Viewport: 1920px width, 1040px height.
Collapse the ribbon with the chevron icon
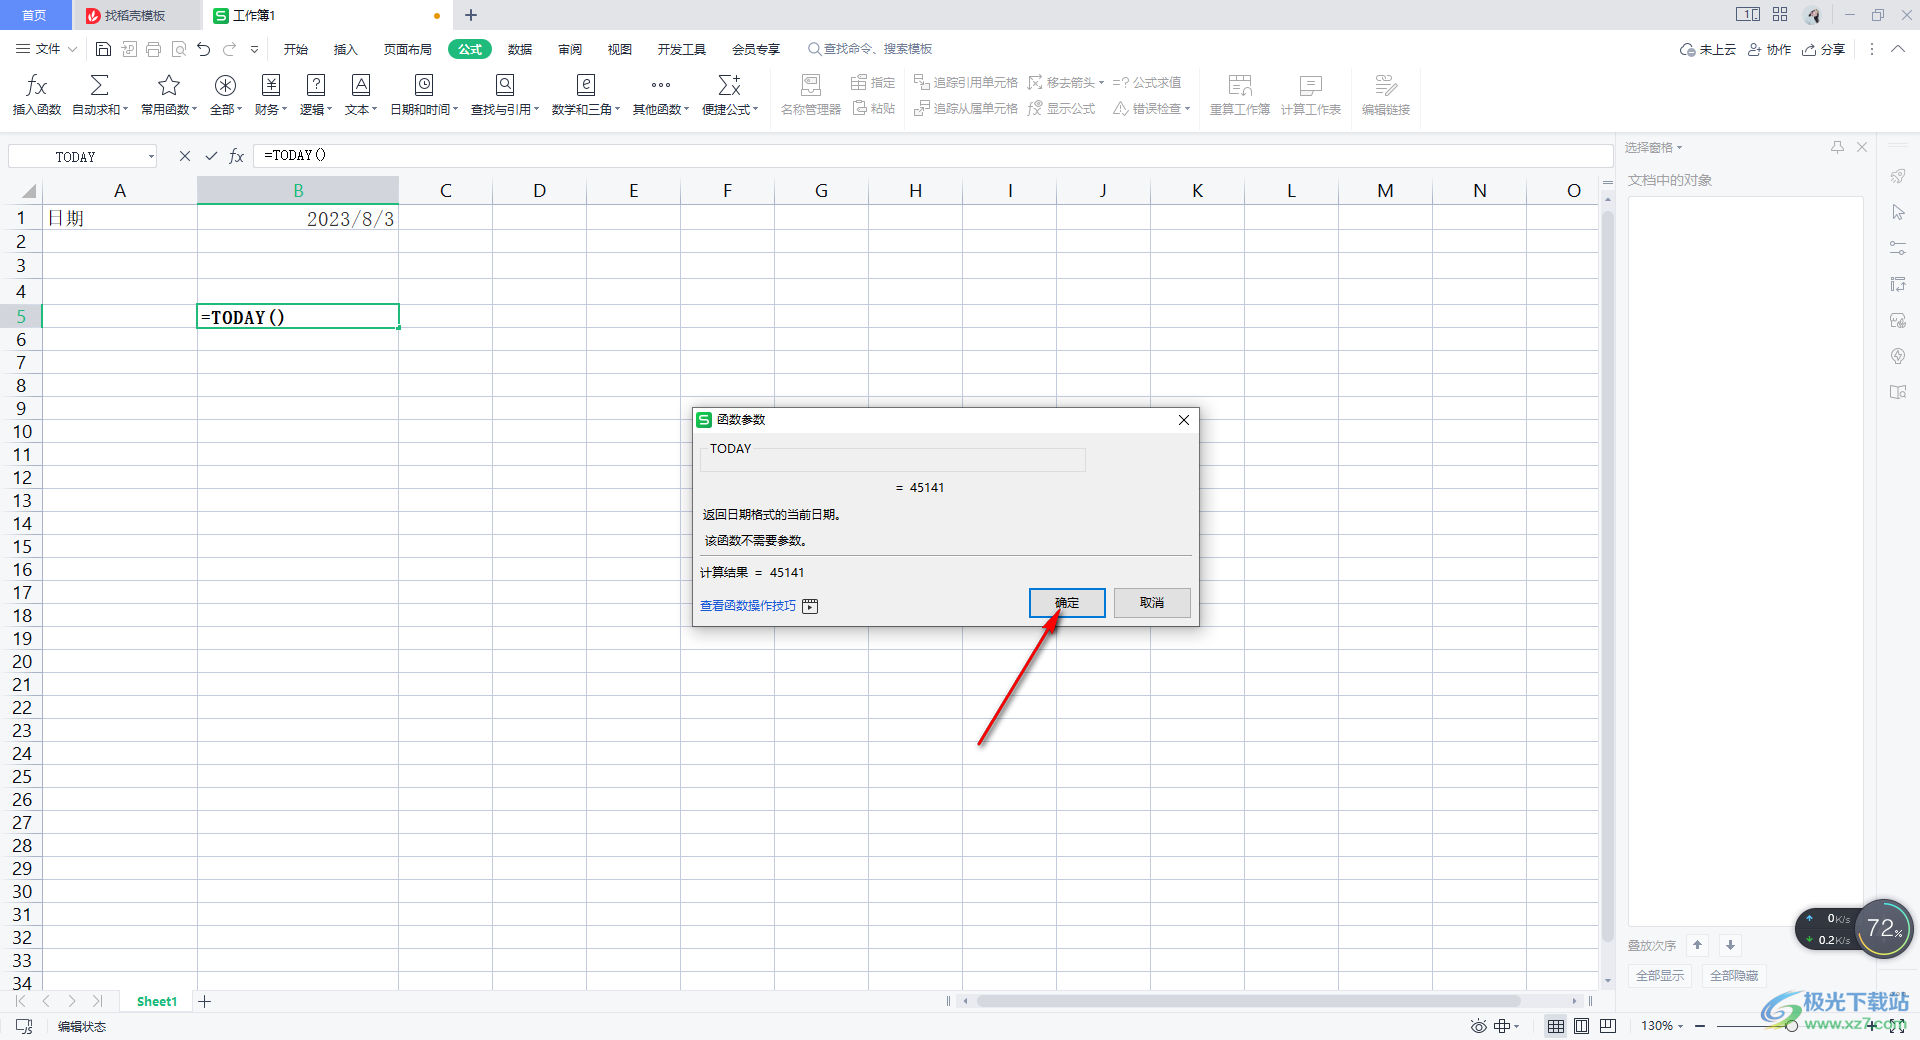click(1898, 49)
